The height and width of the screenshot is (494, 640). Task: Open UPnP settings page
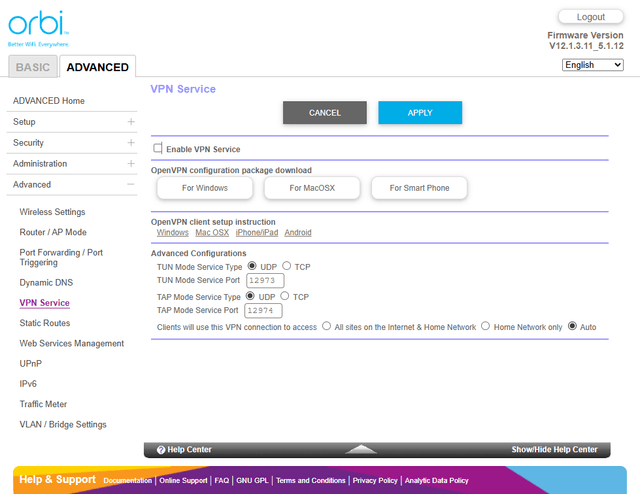tap(31, 363)
